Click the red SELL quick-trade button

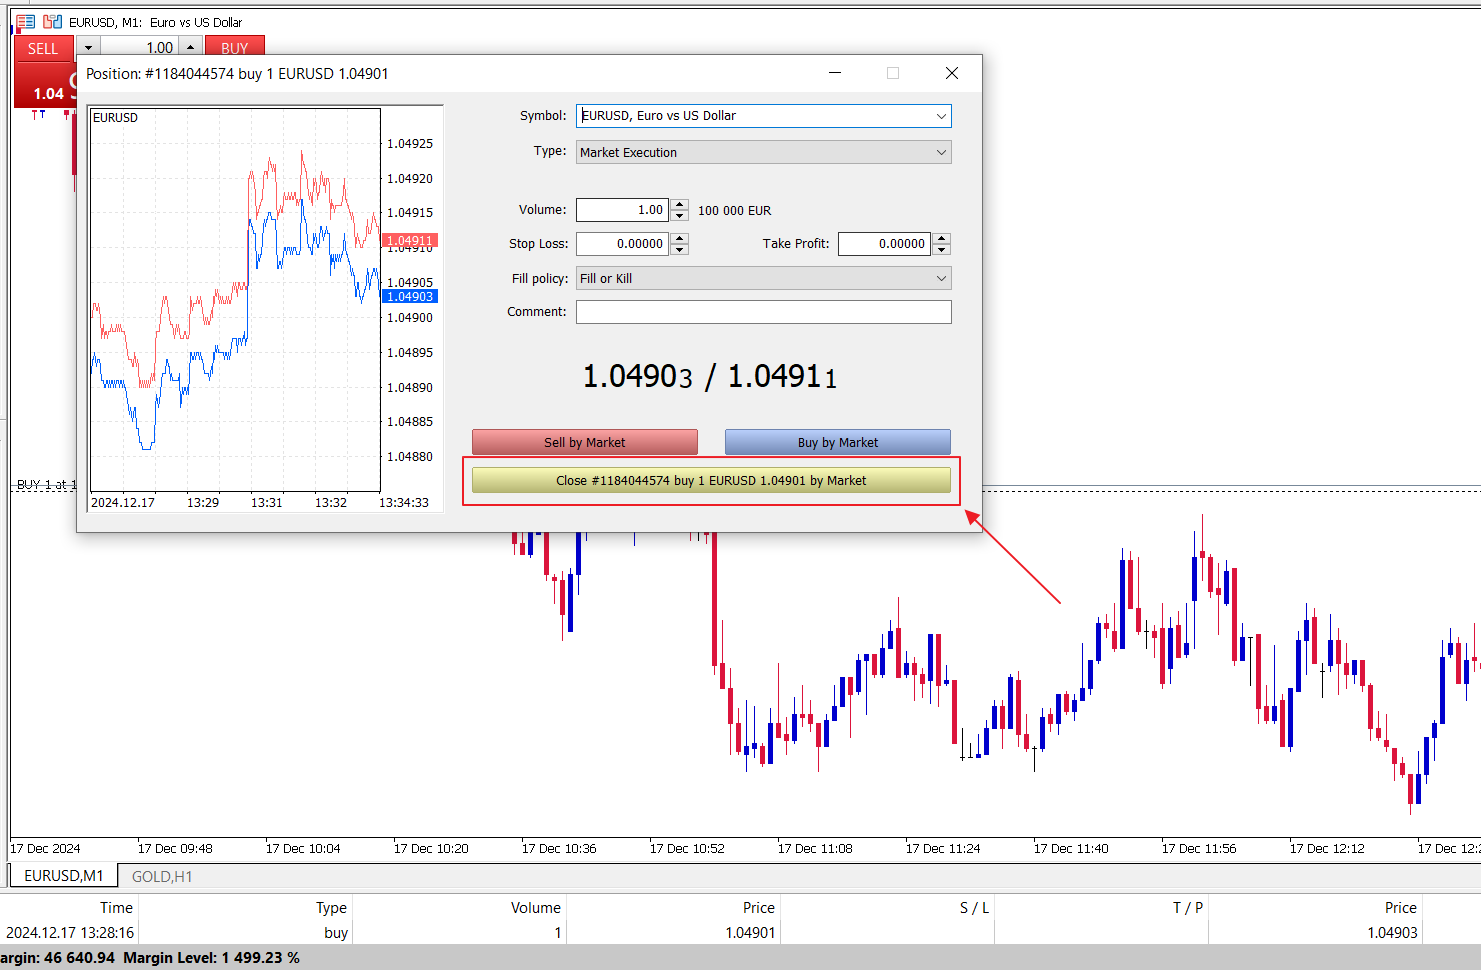43,48
